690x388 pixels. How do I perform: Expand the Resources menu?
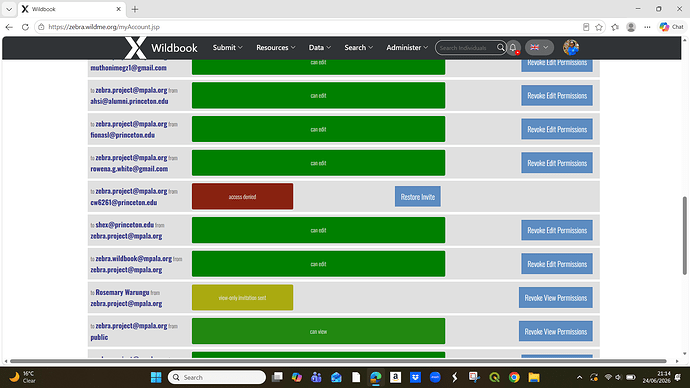tap(275, 48)
